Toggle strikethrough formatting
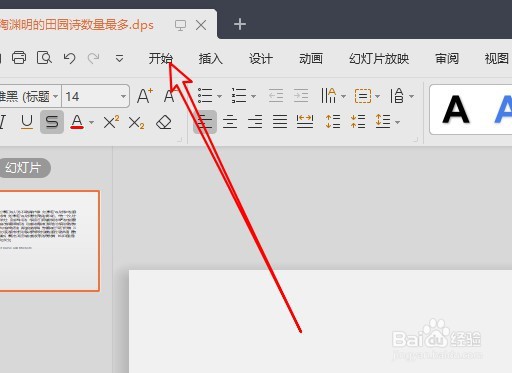The image size is (512, 373). click(x=52, y=122)
